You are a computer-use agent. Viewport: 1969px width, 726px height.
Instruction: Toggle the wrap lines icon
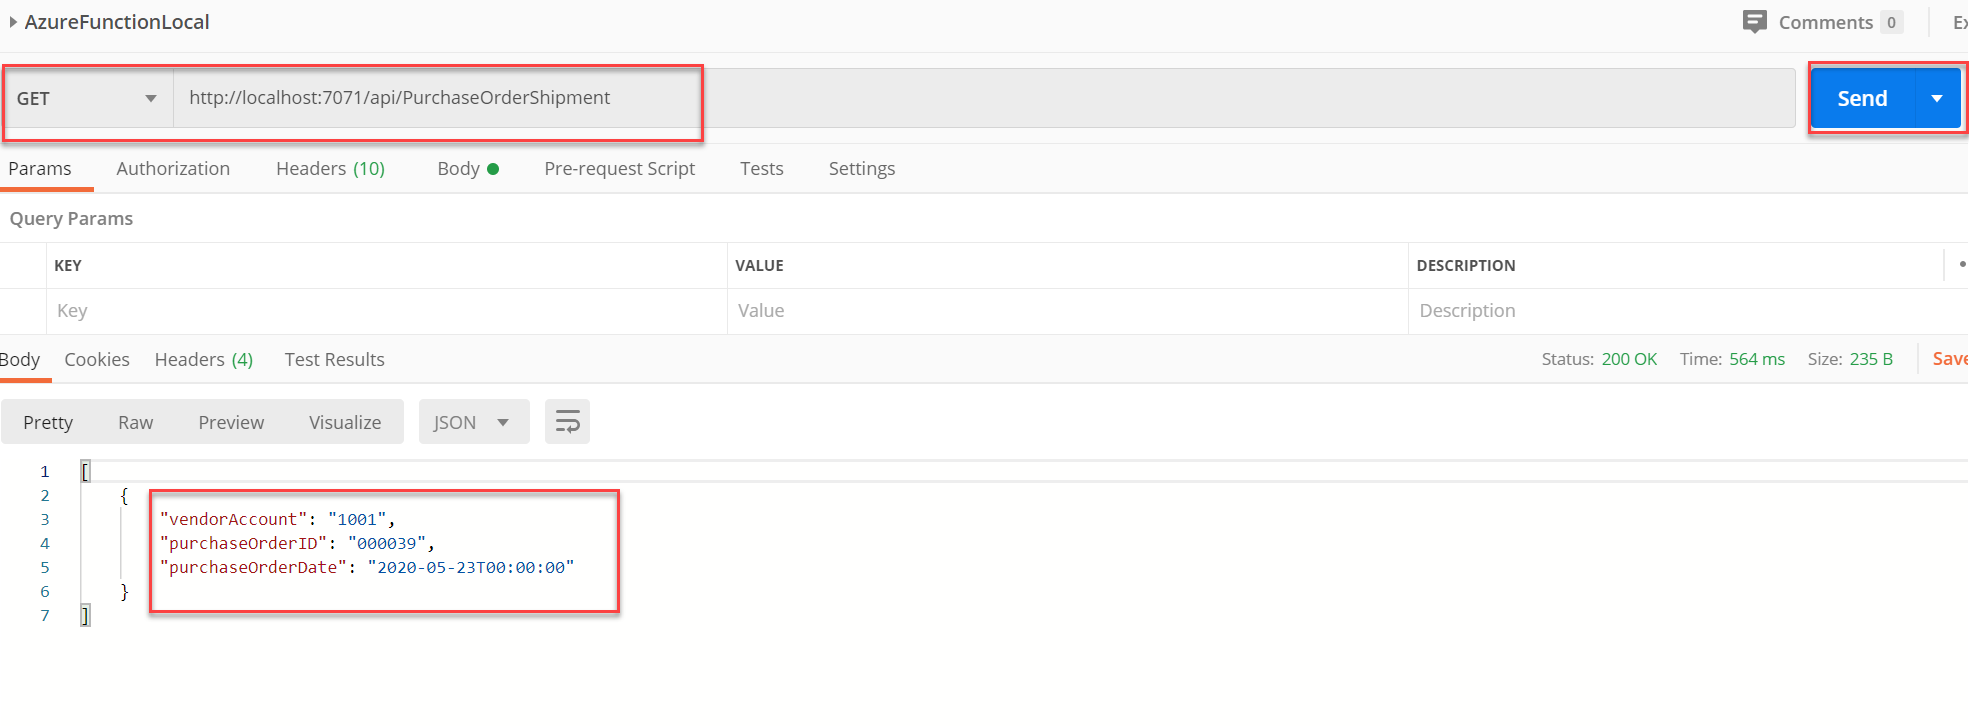coord(567,422)
